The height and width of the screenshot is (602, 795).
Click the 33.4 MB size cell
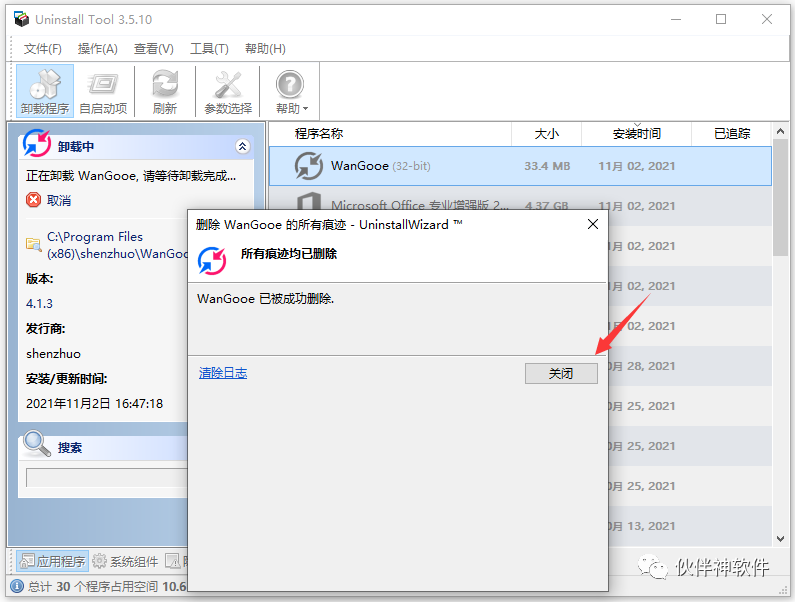click(547, 166)
